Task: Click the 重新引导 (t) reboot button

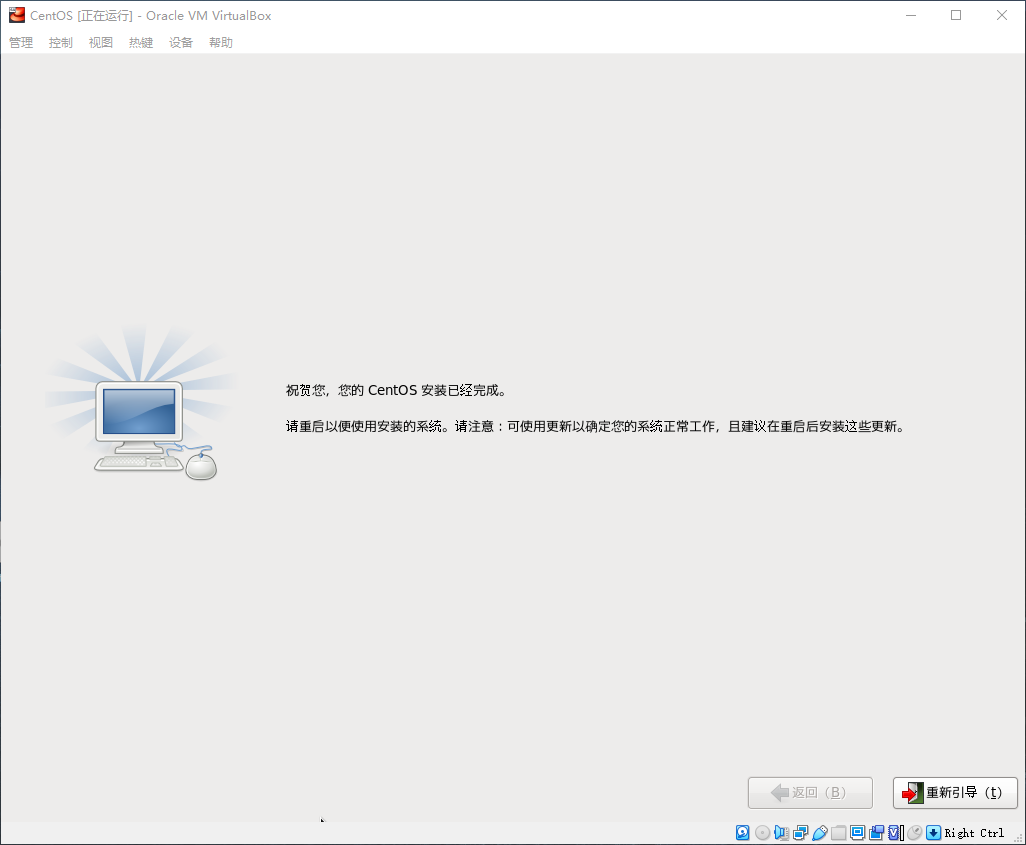Action: 955,793
